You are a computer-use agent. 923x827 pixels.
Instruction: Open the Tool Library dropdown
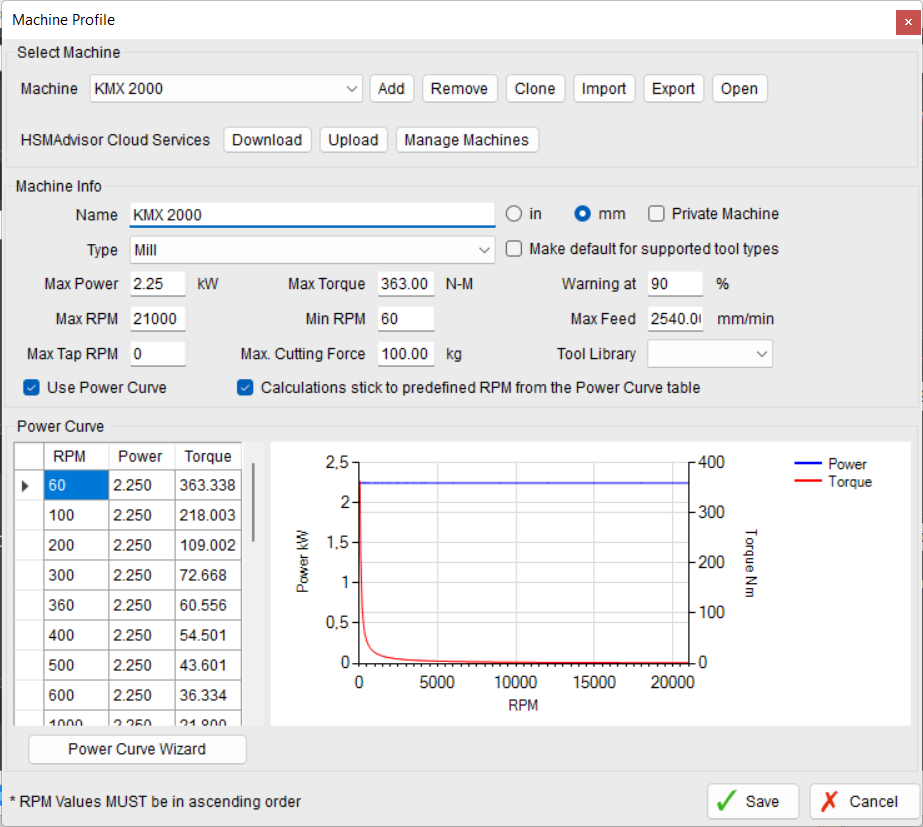[762, 354]
